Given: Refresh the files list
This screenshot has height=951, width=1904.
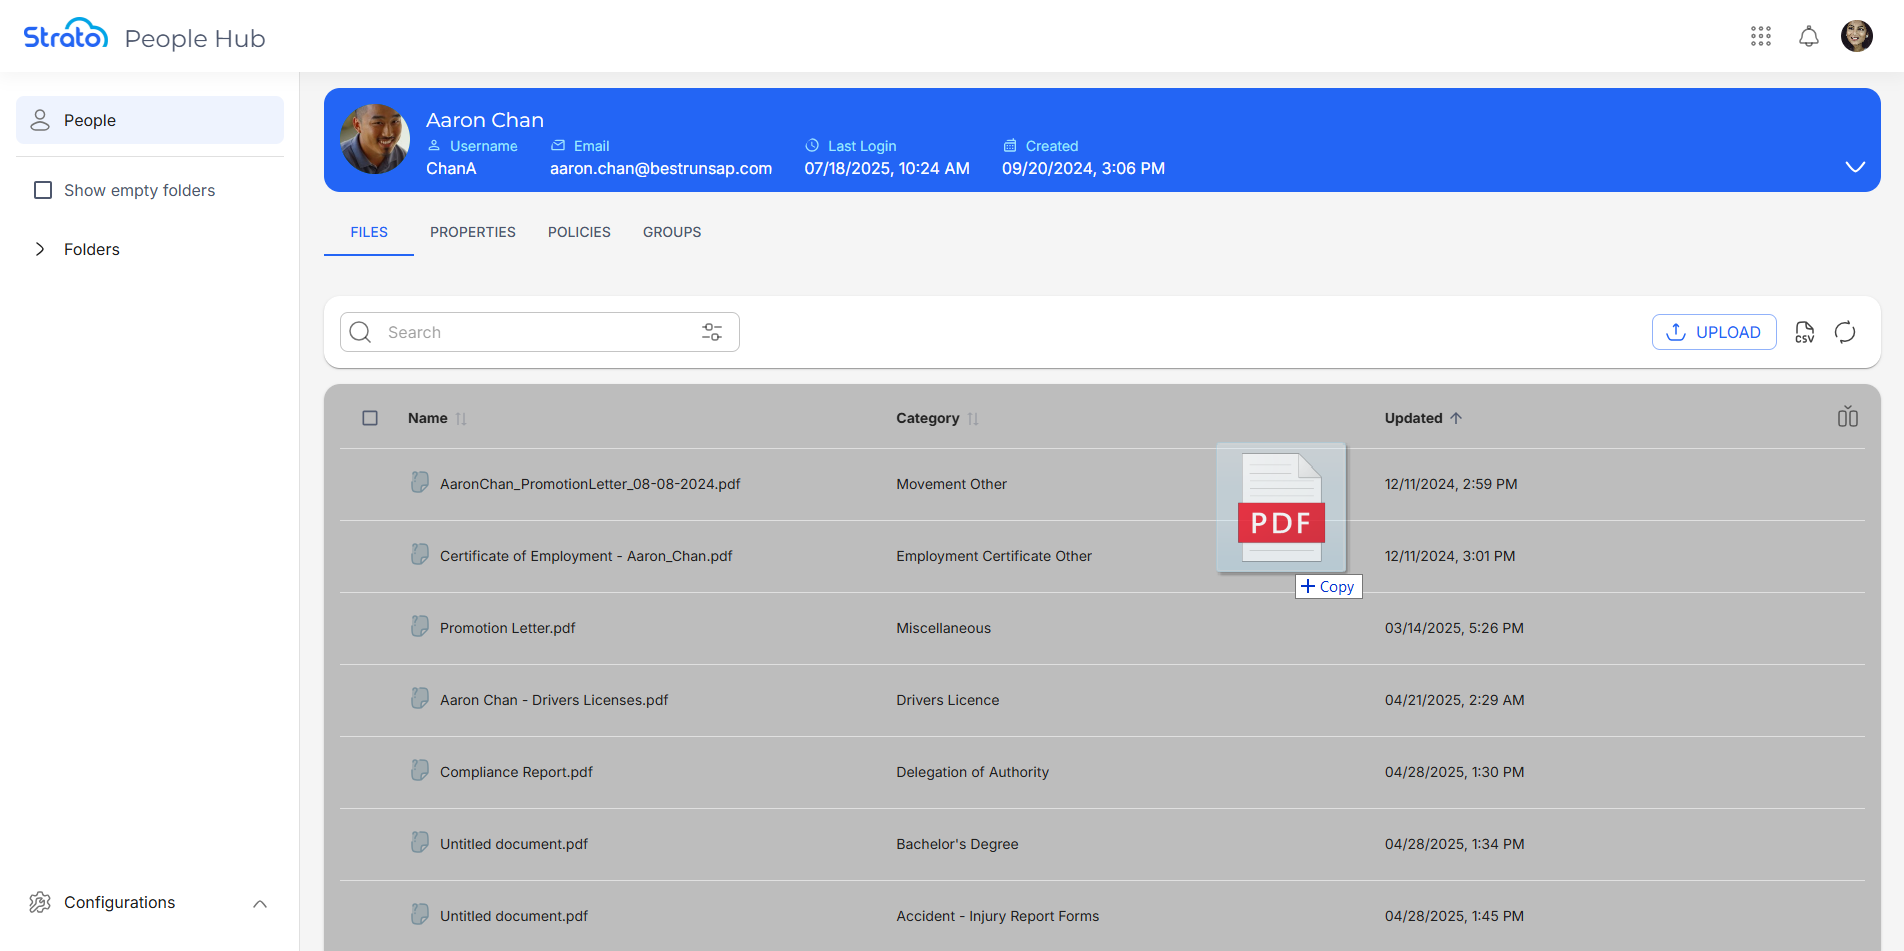Looking at the screenshot, I should [1845, 332].
